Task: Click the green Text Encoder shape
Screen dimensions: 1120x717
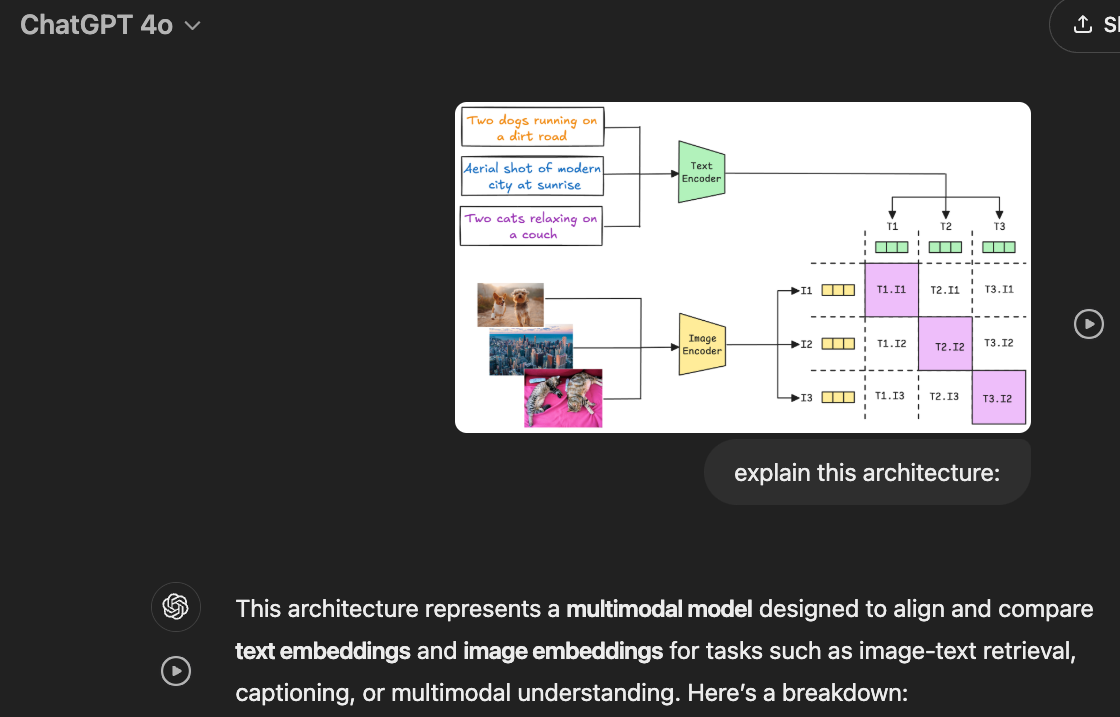Action: tap(701, 172)
